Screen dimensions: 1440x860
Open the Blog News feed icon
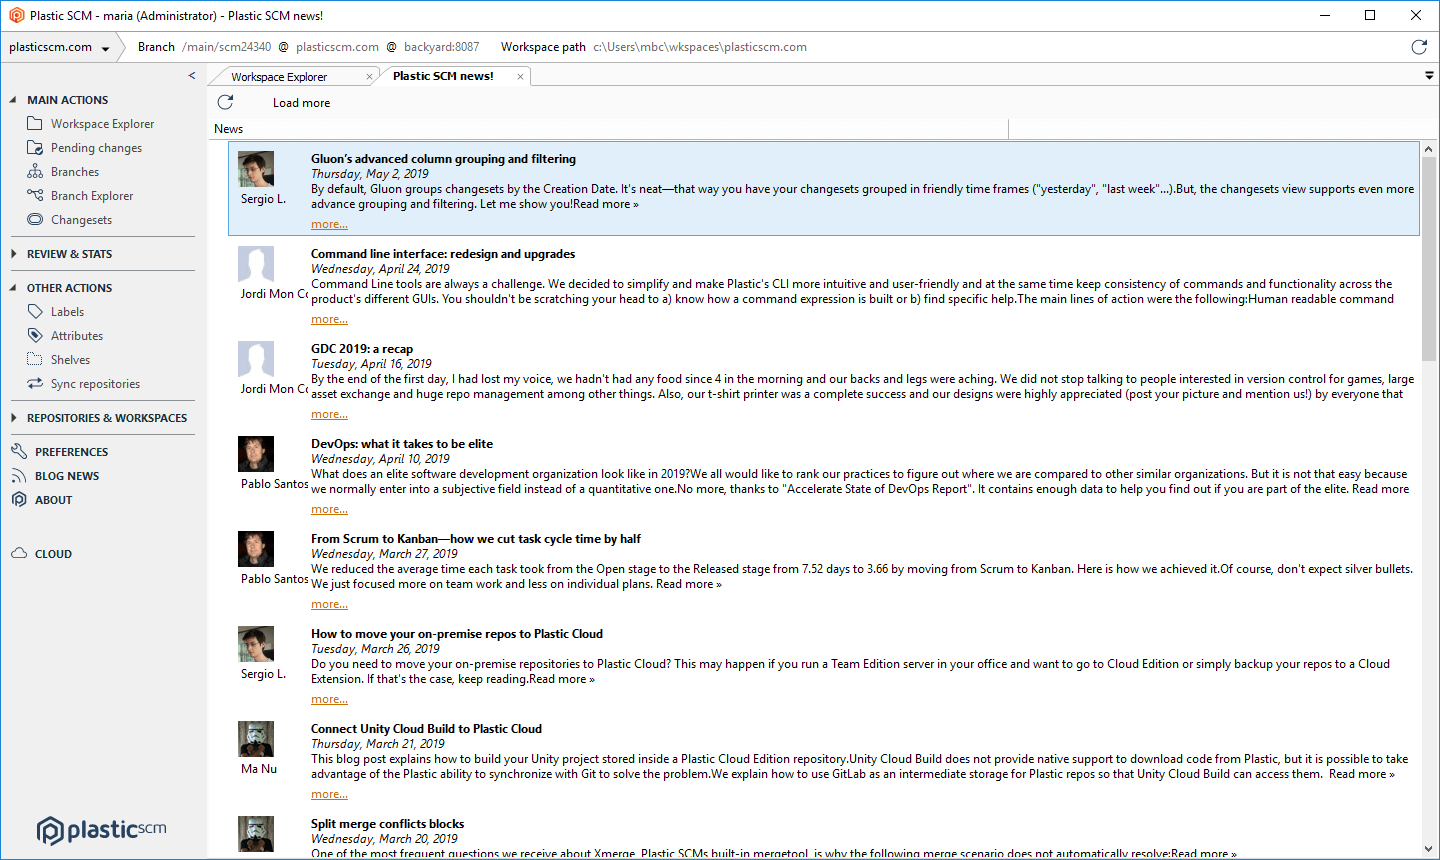[19, 476]
